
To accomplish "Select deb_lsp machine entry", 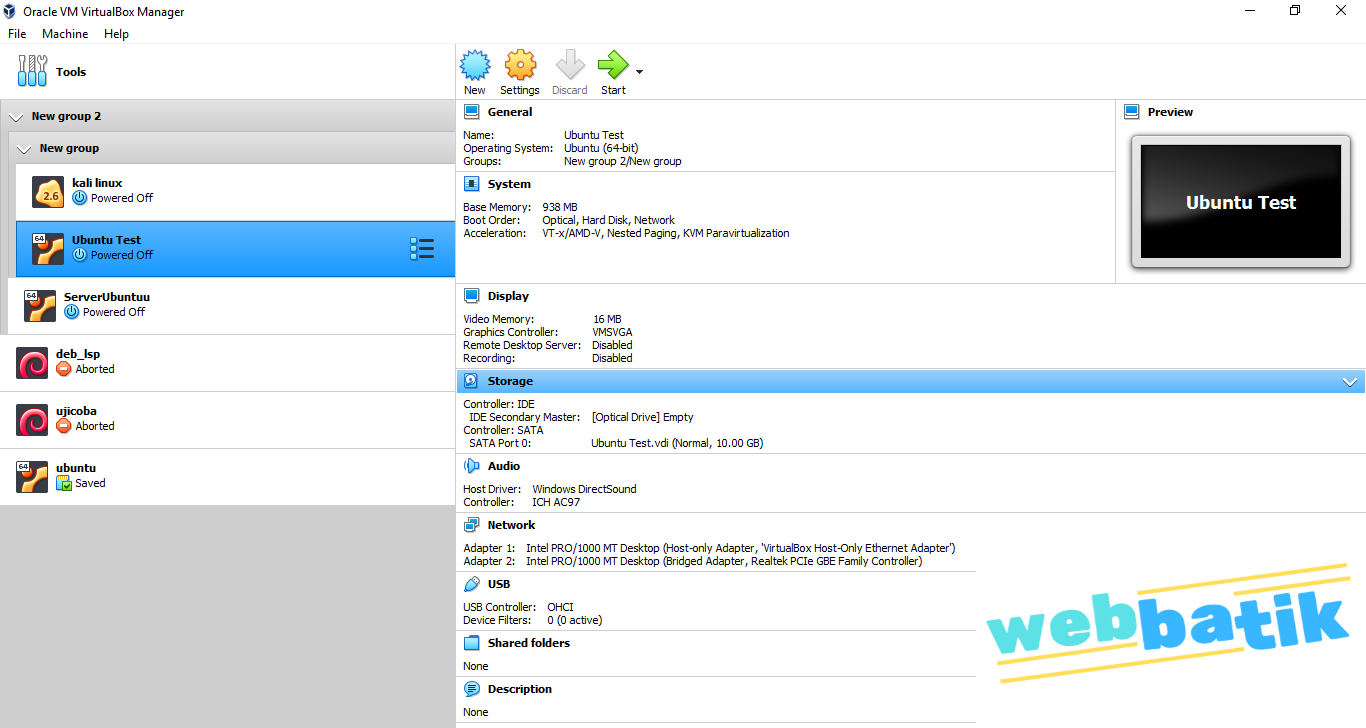I will [x=228, y=363].
